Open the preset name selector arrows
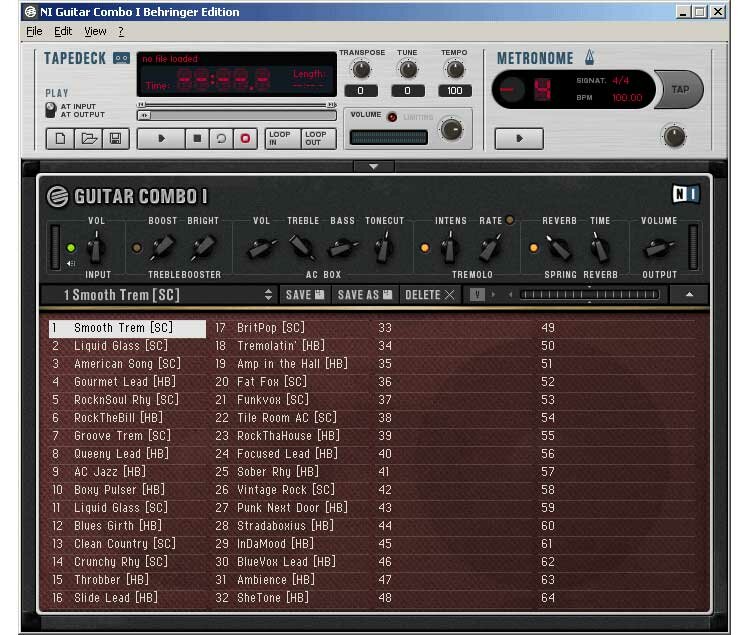The image size is (750, 635). point(268,295)
